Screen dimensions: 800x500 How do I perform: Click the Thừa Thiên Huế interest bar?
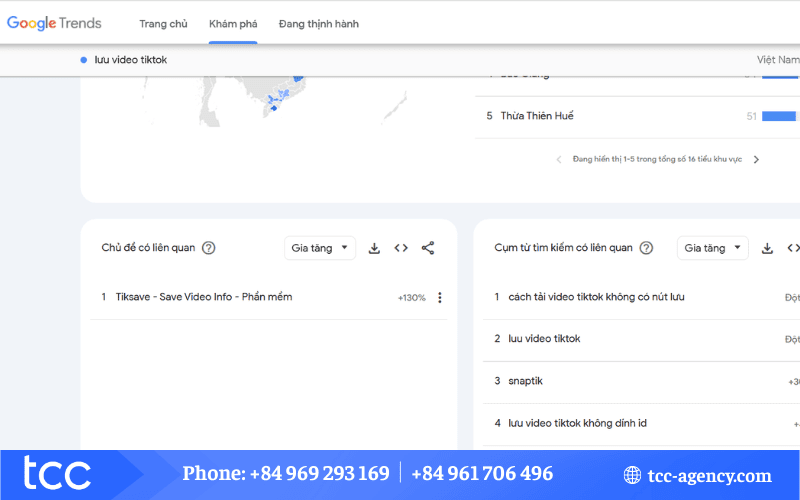(x=779, y=116)
